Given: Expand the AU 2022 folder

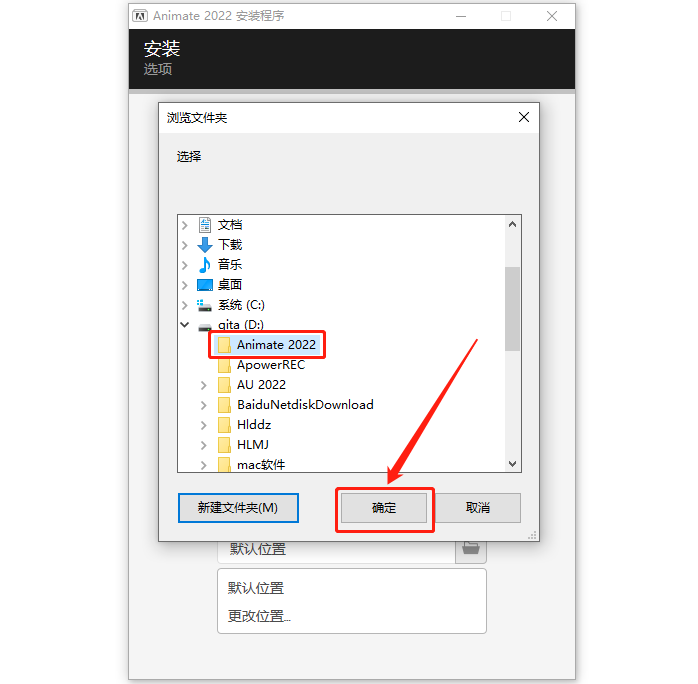Looking at the screenshot, I should [x=203, y=385].
